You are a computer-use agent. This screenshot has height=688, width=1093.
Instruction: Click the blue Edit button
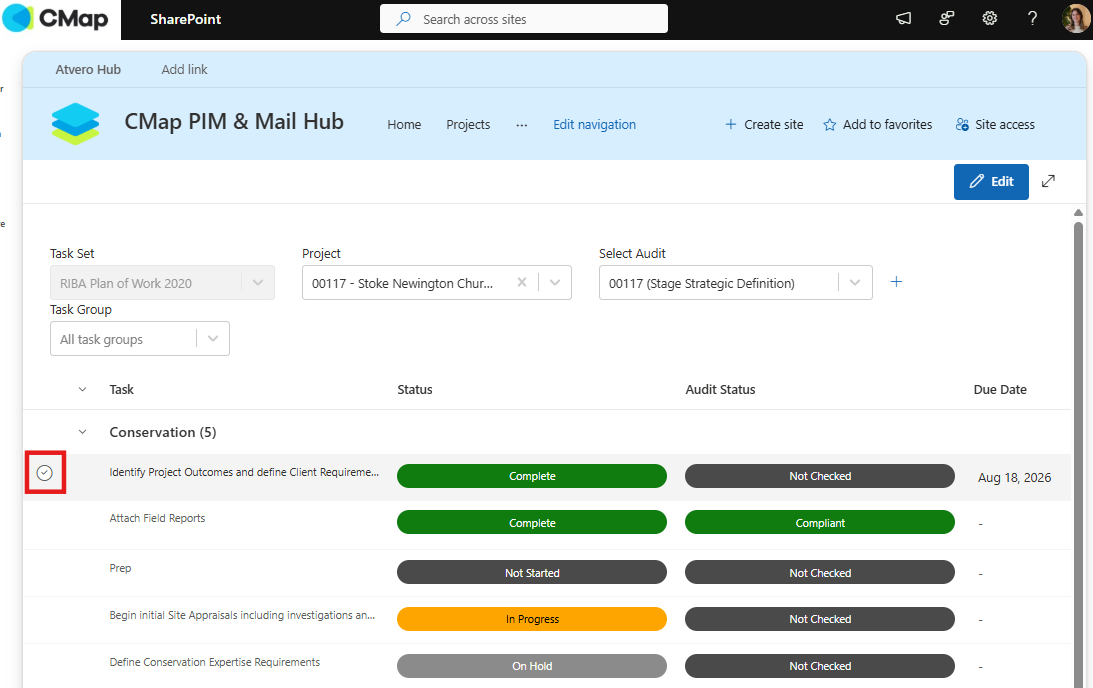pos(991,182)
